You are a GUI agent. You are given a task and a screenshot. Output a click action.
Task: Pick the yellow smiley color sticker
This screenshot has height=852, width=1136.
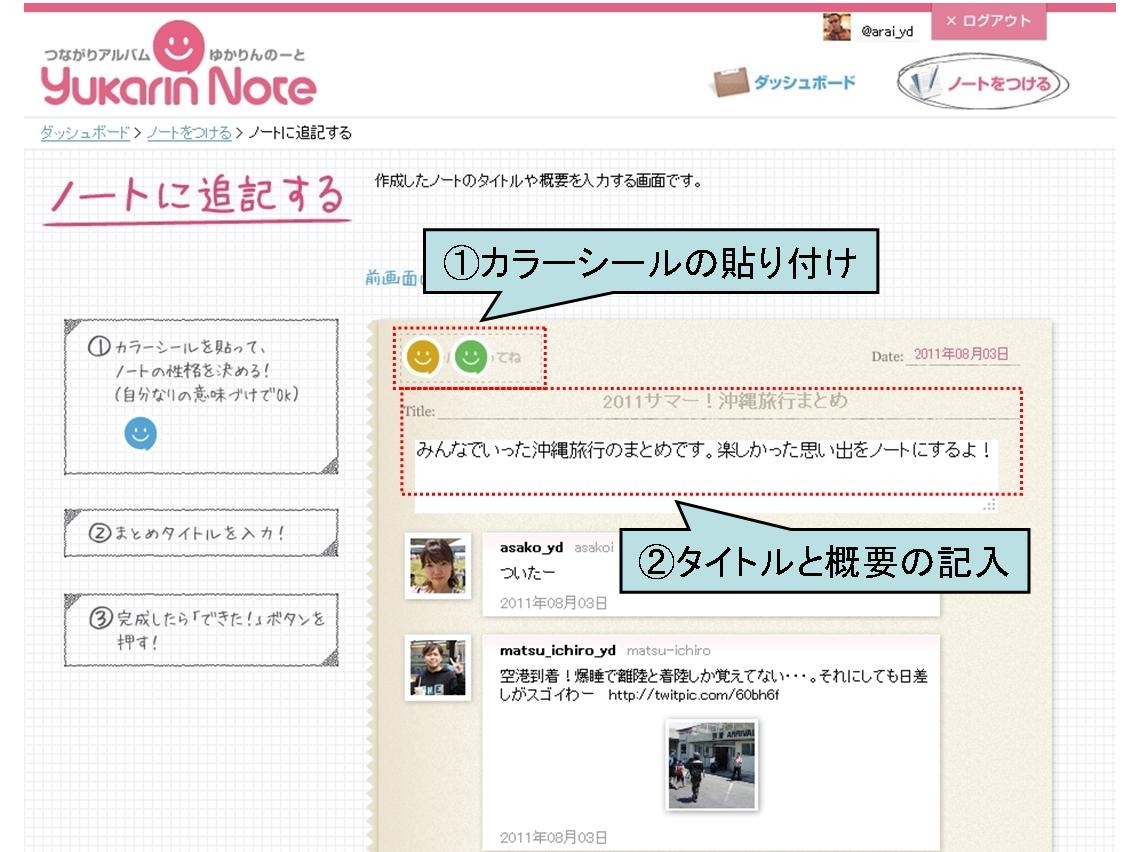pyautogui.click(x=422, y=356)
